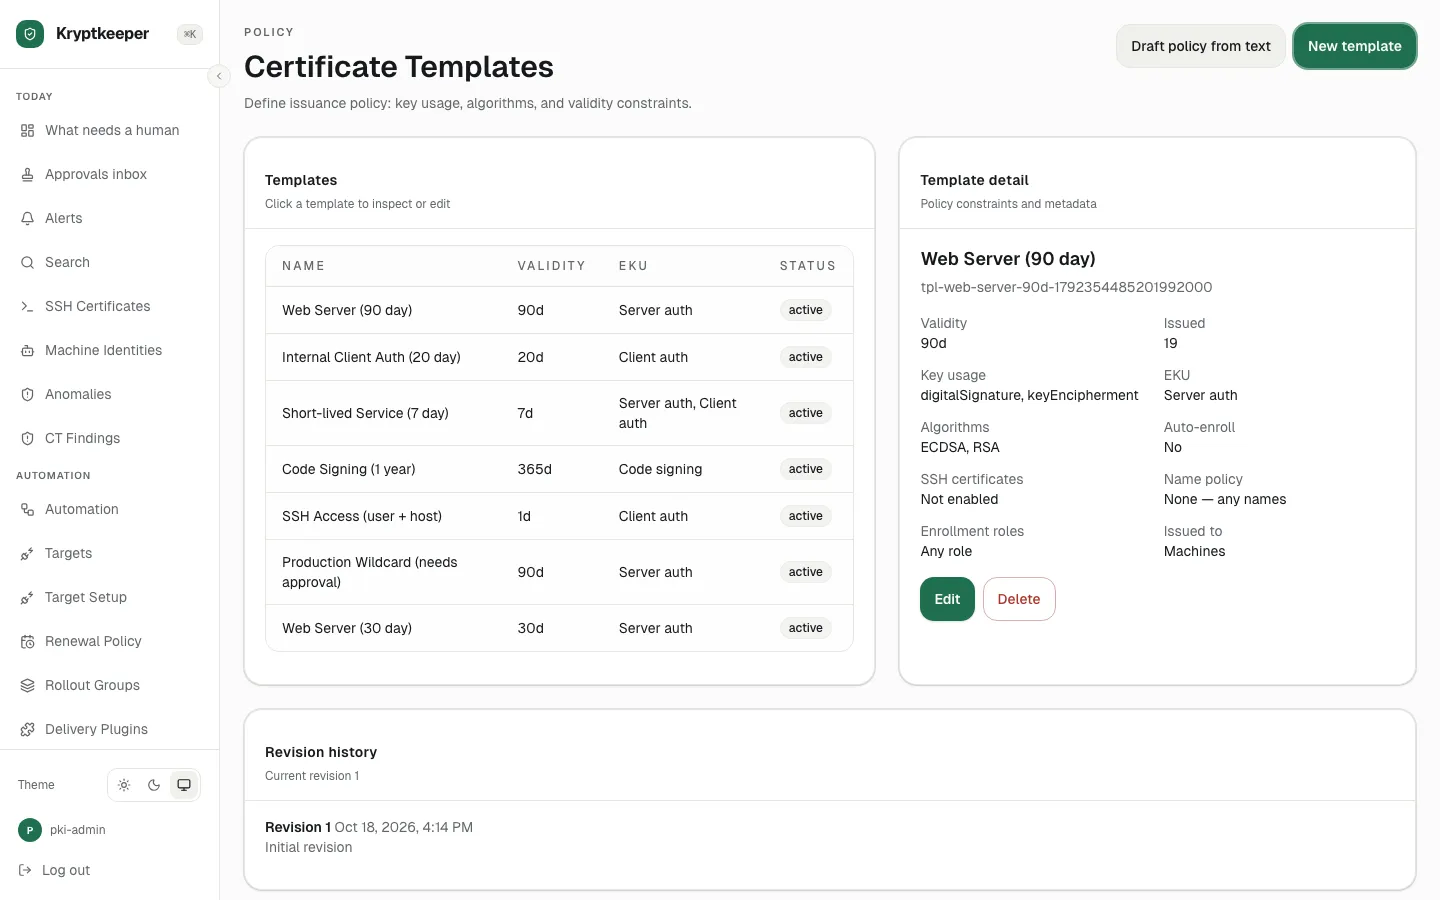Open the command palette shortcut badge
The image size is (1440, 900).
[190, 34]
